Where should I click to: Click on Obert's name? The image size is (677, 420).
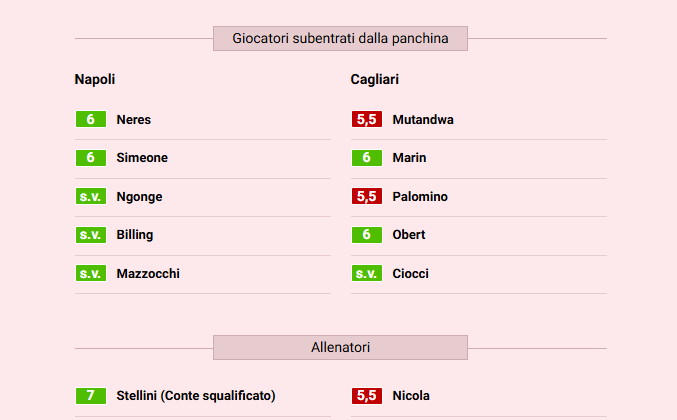pos(409,235)
